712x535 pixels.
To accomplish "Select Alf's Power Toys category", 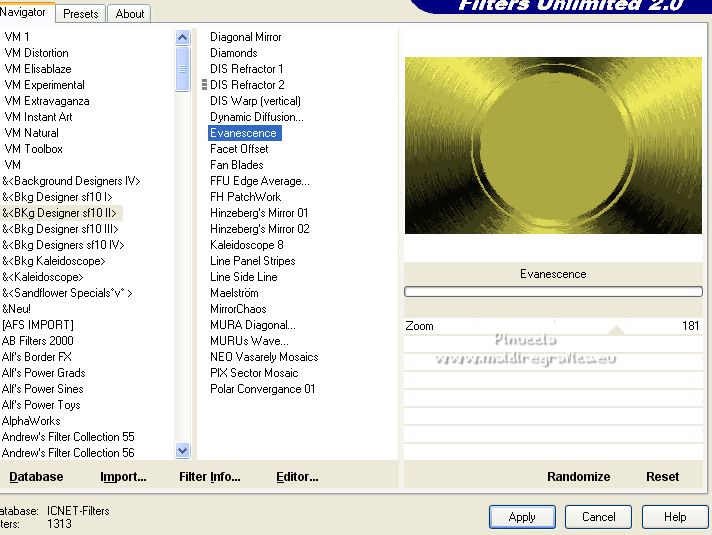I will click(x=41, y=405).
